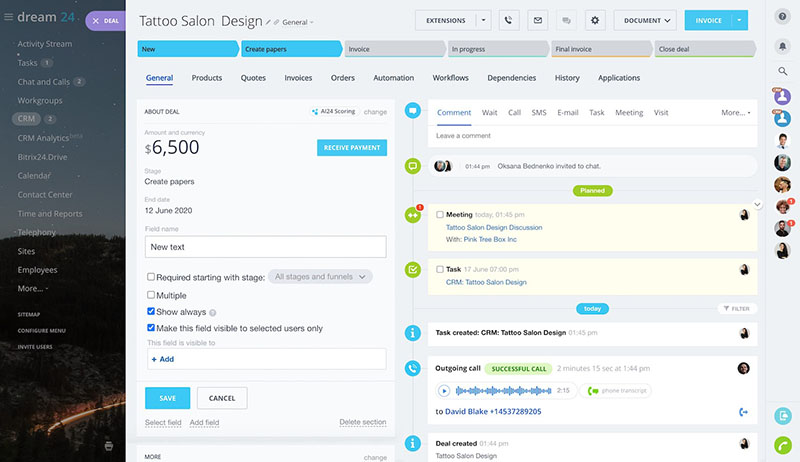This screenshot has height=462, width=800.
Task: Open the Invoice button dropdown arrow
Action: pyautogui.click(x=739, y=20)
